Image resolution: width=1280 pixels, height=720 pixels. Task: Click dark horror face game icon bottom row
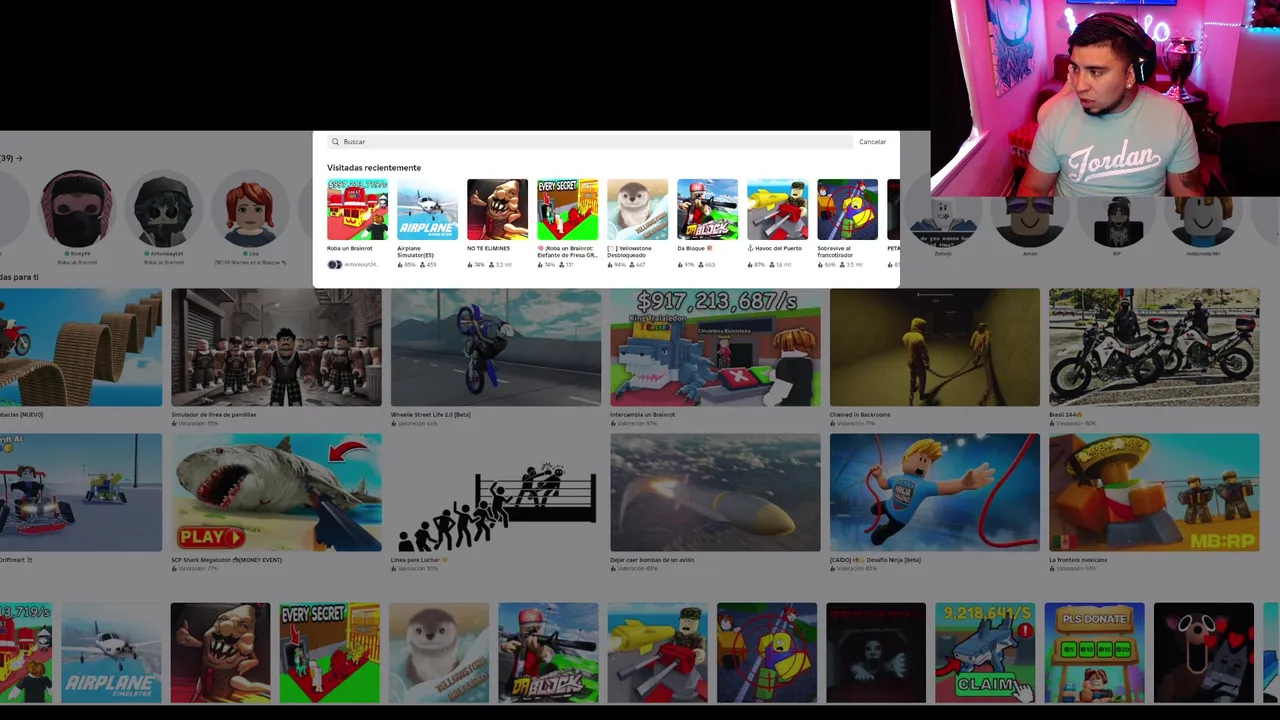[876, 652]
